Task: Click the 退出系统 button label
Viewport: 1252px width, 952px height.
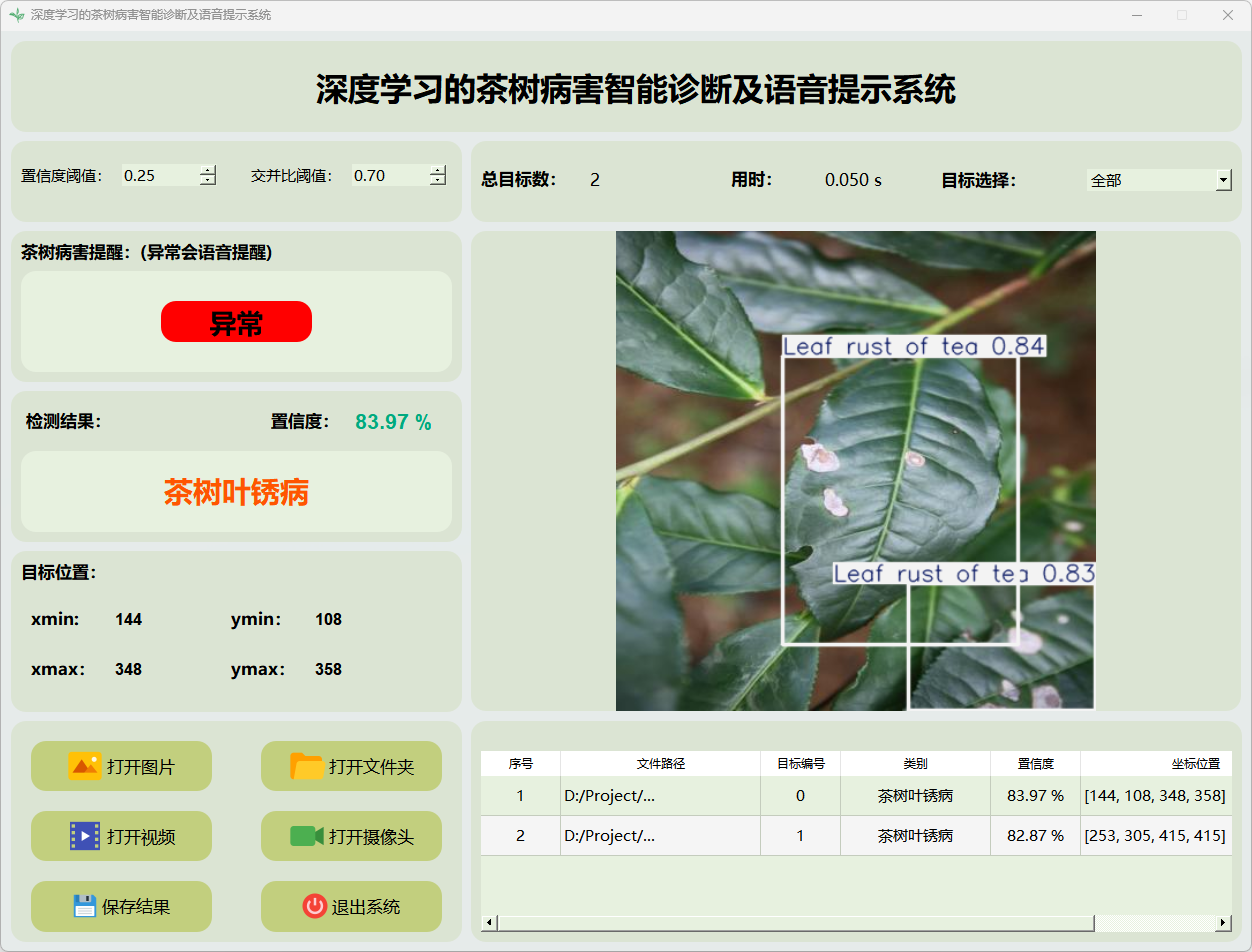Action: click(366, 907)
